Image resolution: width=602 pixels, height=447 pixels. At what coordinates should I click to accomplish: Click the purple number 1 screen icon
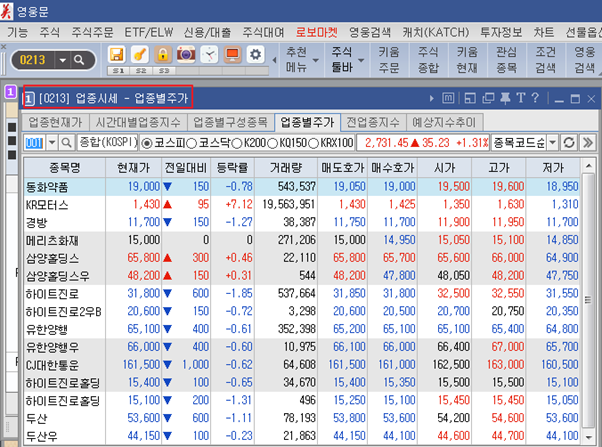pyautogui.click(x=10, y=92)
